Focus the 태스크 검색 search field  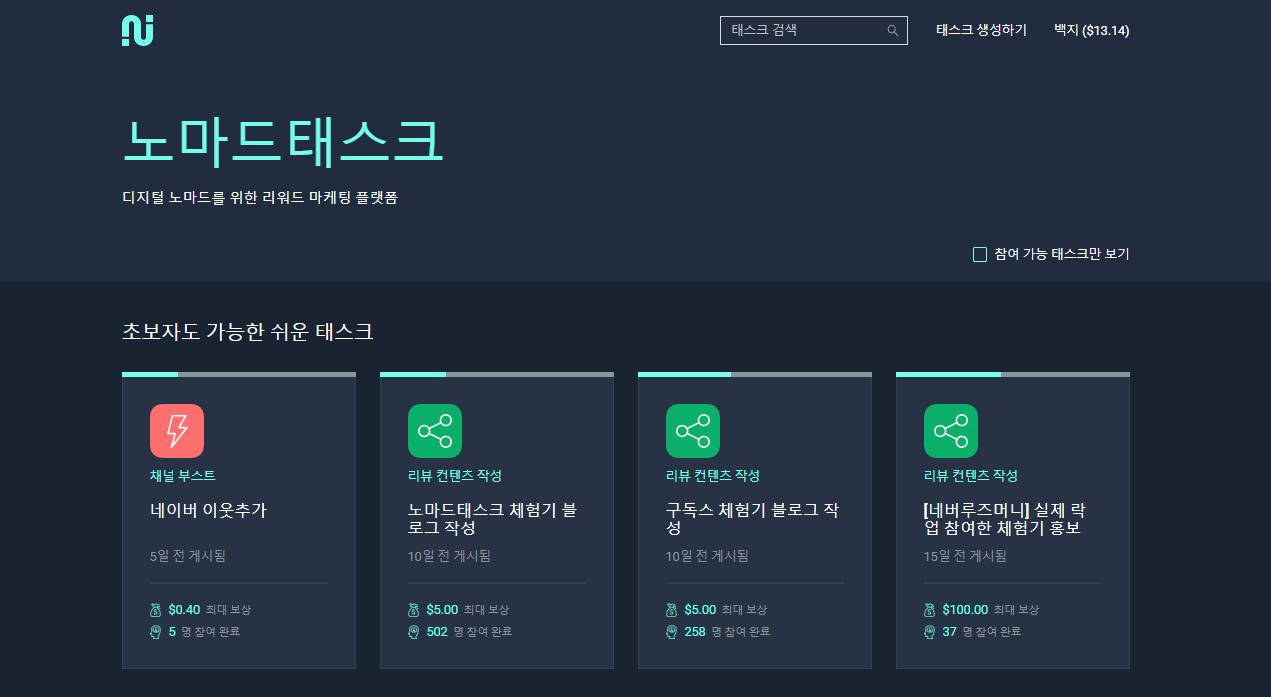pos(813,31)
